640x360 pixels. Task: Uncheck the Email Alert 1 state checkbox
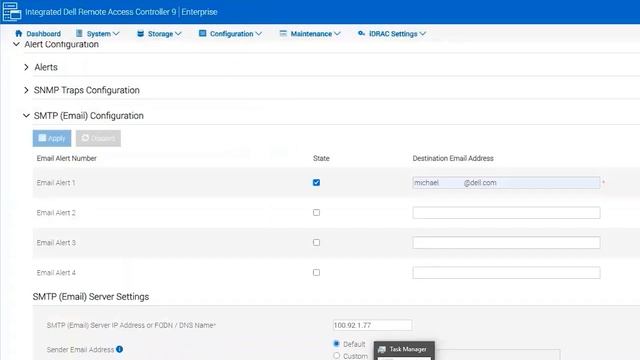click(x=316, y=182)
